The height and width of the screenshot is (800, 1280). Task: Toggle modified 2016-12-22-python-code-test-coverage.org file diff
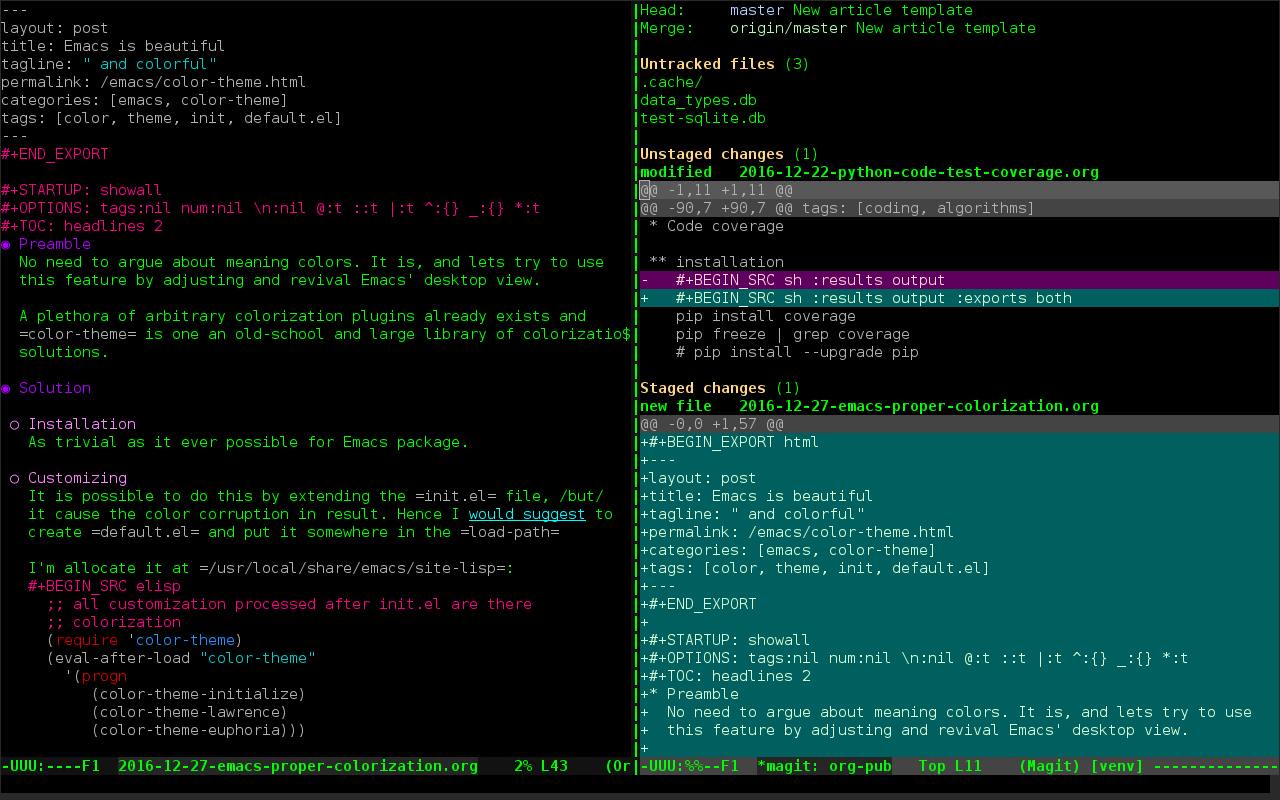coord(869,172)
